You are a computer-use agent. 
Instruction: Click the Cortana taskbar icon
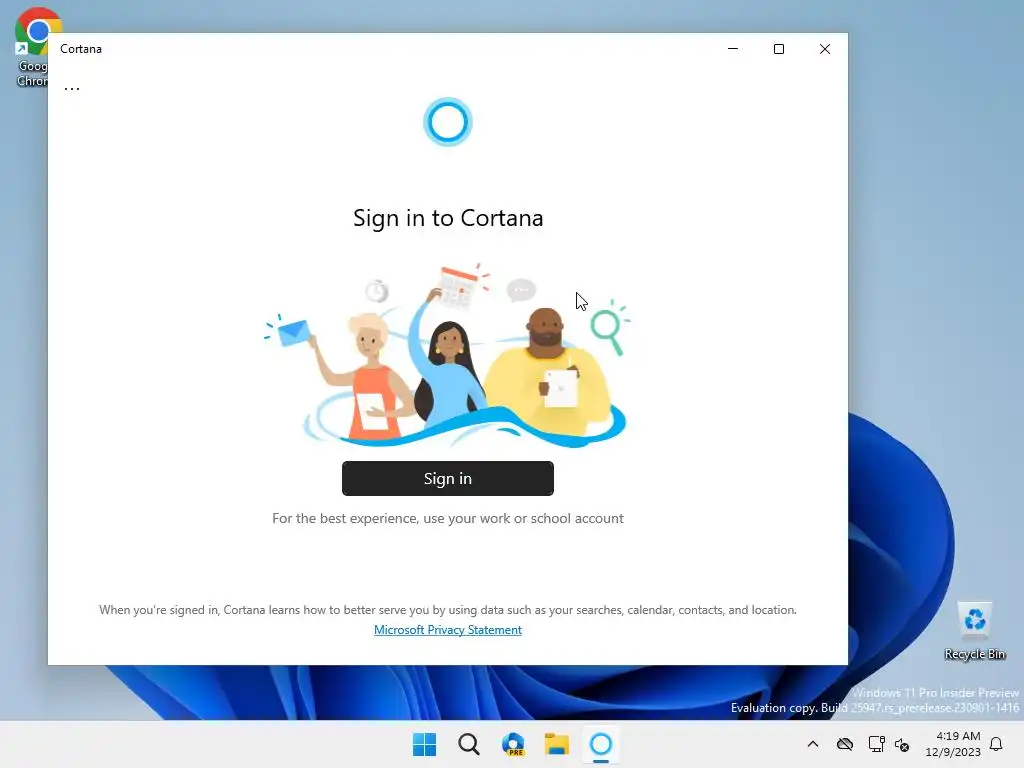click(601, 744)
